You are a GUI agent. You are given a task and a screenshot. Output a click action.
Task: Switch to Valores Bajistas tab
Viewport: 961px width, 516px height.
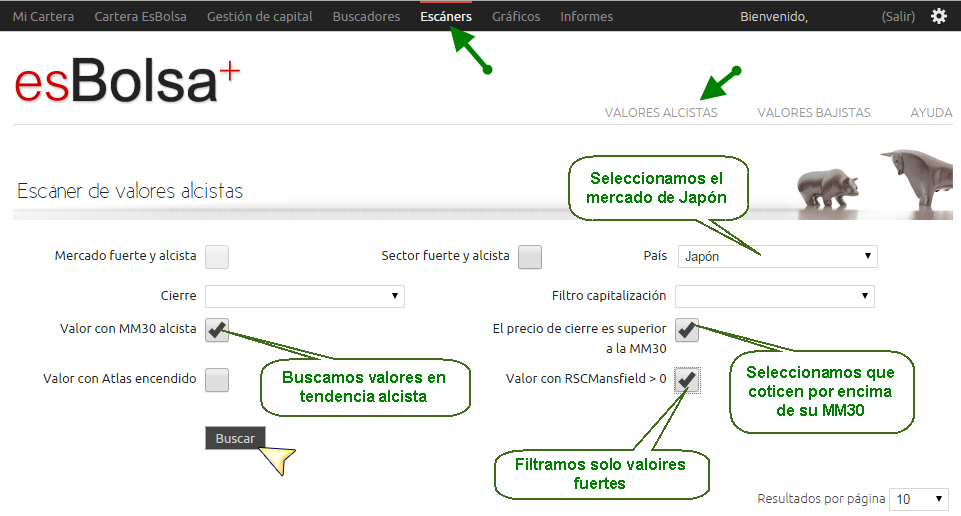814,113
